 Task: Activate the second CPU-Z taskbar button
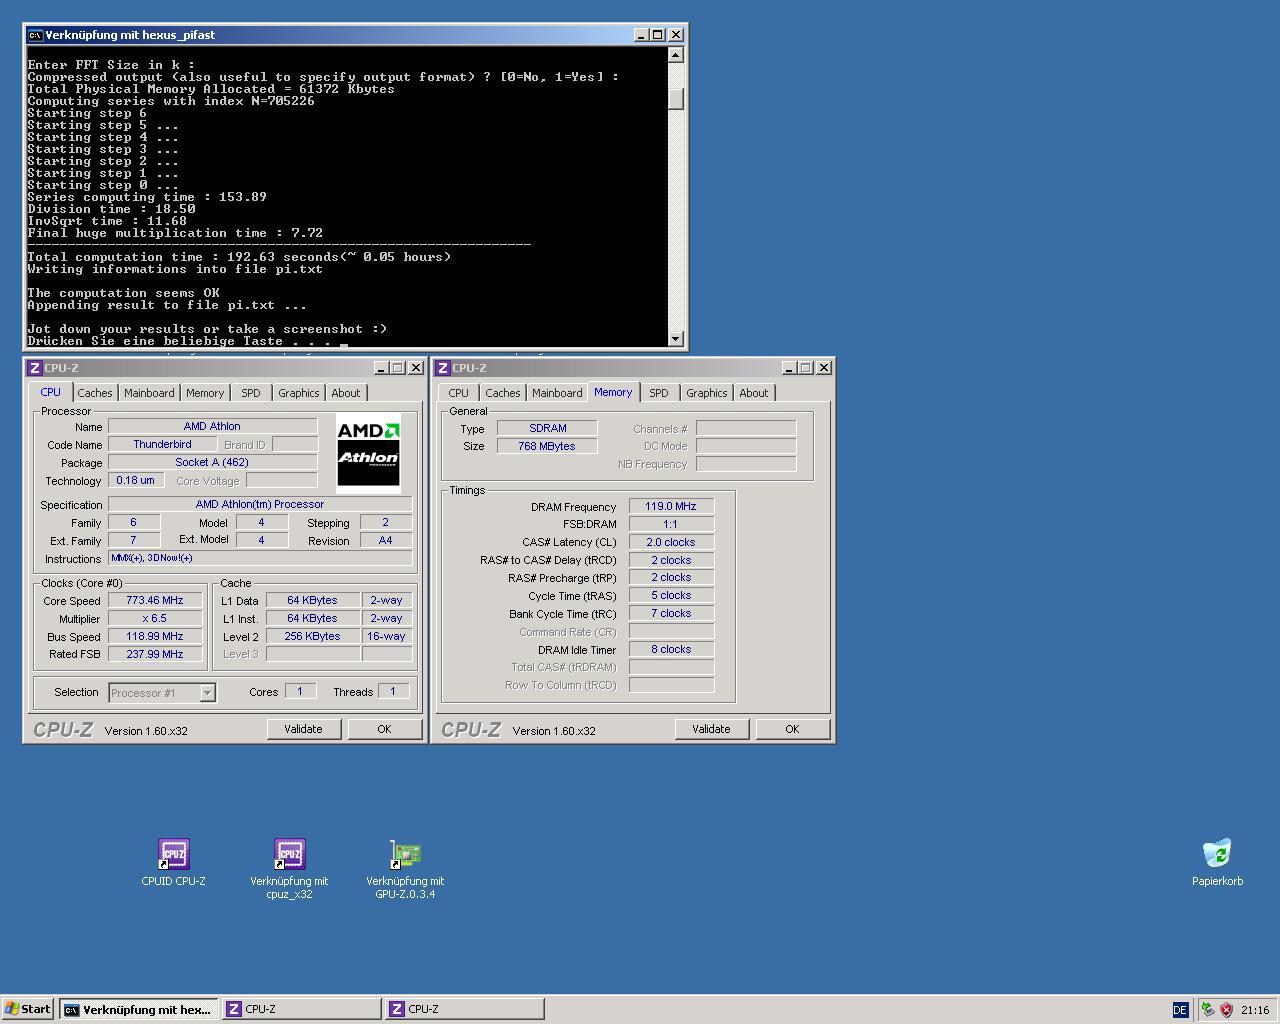pyautogui.click(x=464, y=1010)
